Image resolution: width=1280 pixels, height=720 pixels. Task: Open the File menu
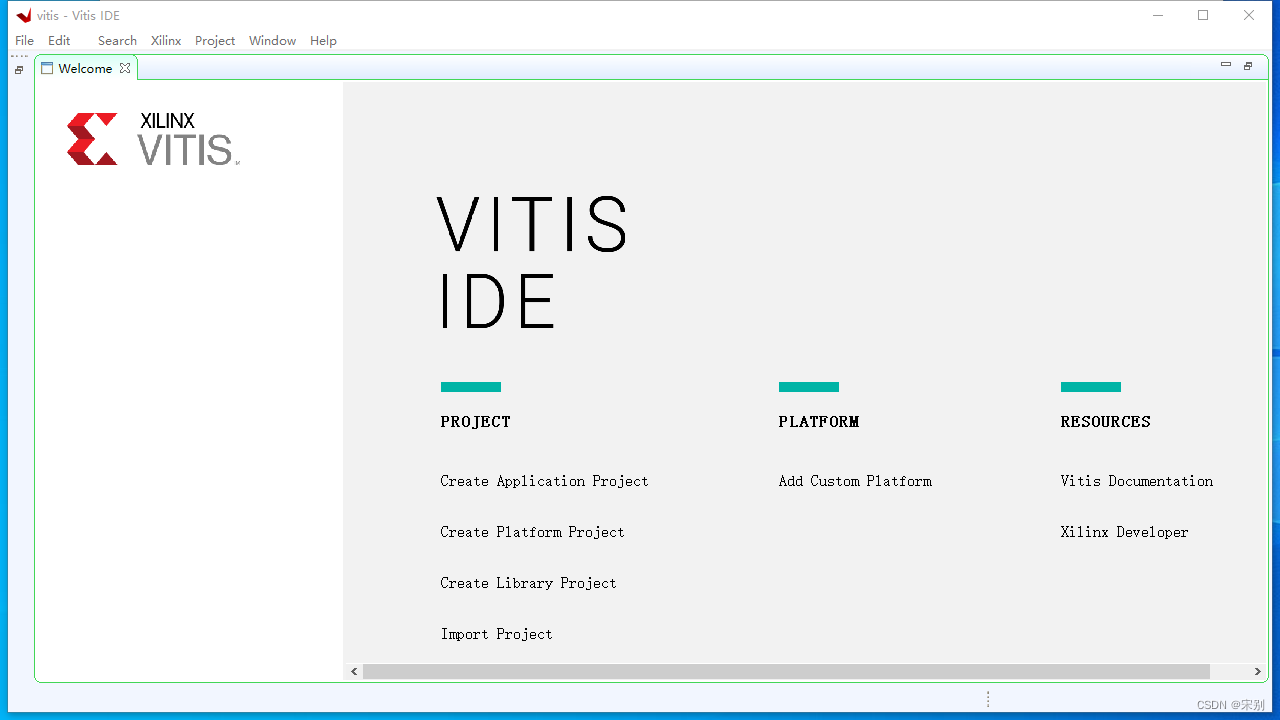click(x=24, y=41)
